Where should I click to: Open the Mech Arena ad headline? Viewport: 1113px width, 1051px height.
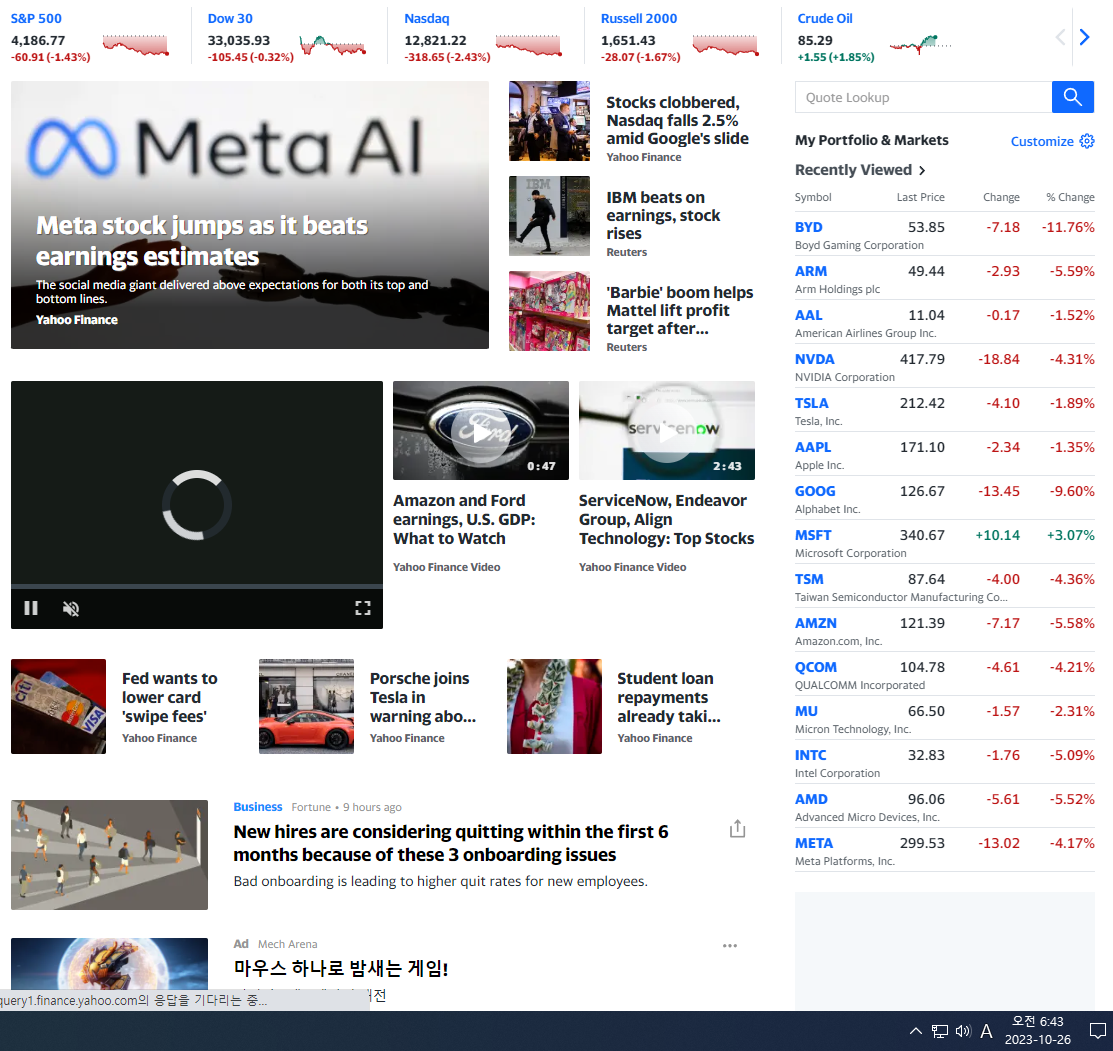(x=341, y=968)
